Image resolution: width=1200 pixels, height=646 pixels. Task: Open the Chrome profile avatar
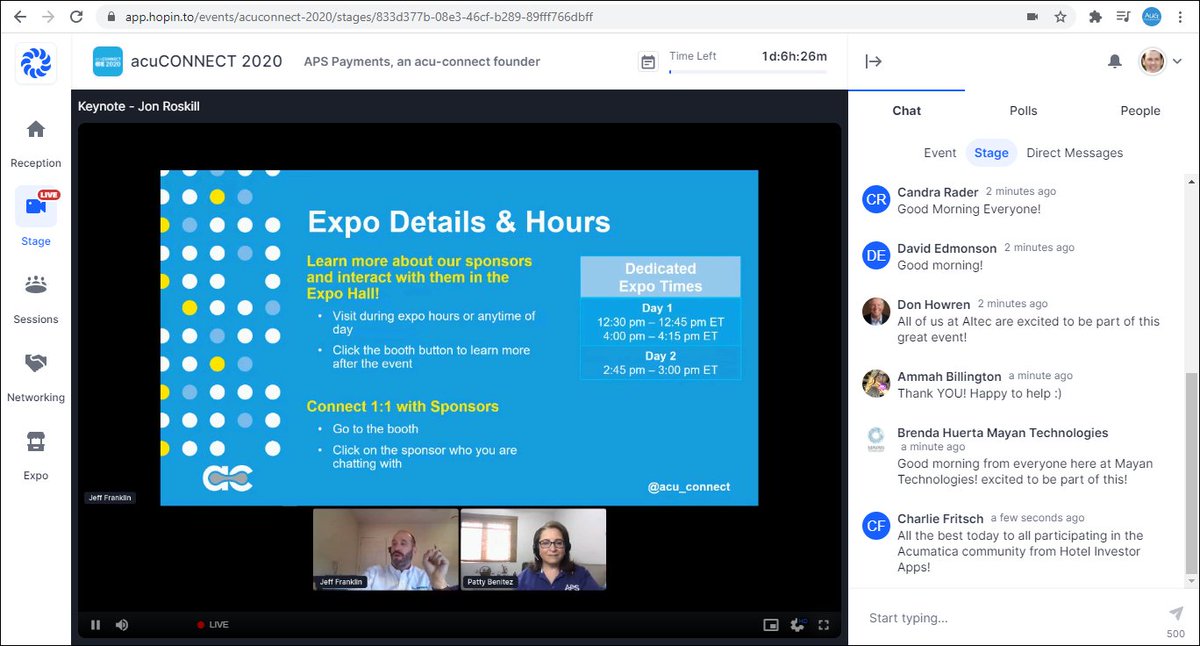point(1152,17)
